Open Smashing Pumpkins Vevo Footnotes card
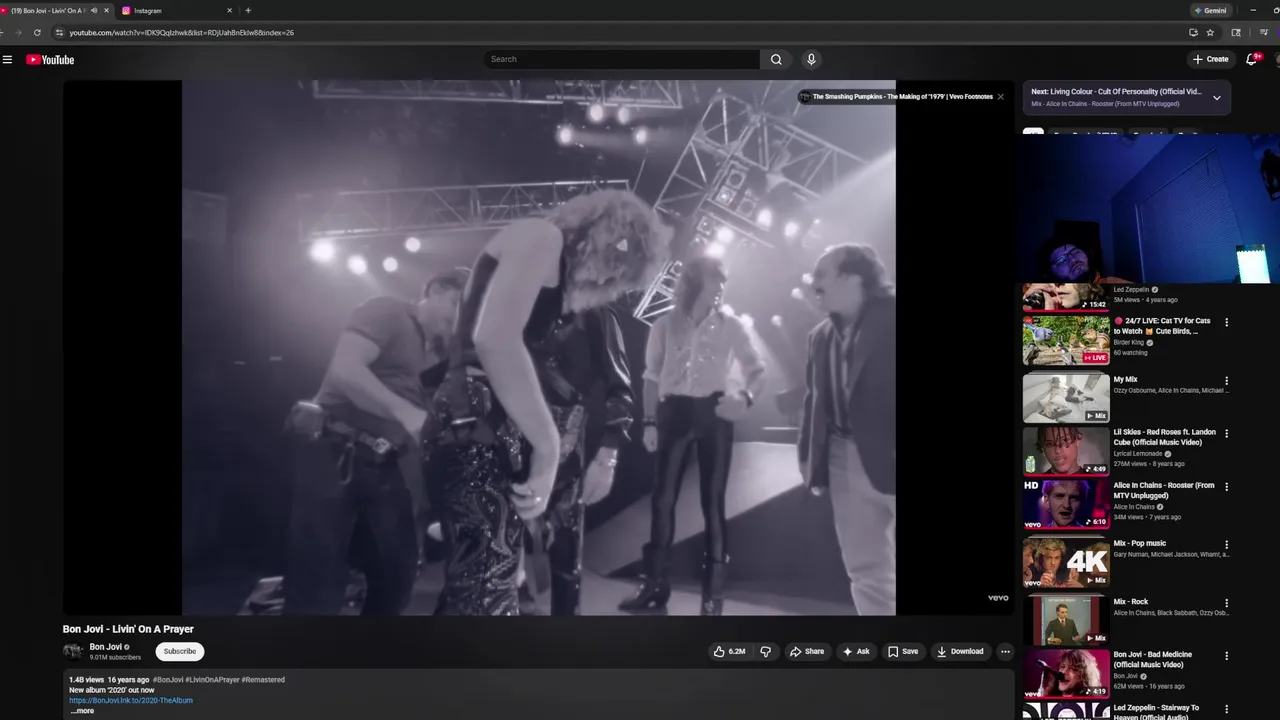Viewport: 1280px width, 720px height. (896, 97)
